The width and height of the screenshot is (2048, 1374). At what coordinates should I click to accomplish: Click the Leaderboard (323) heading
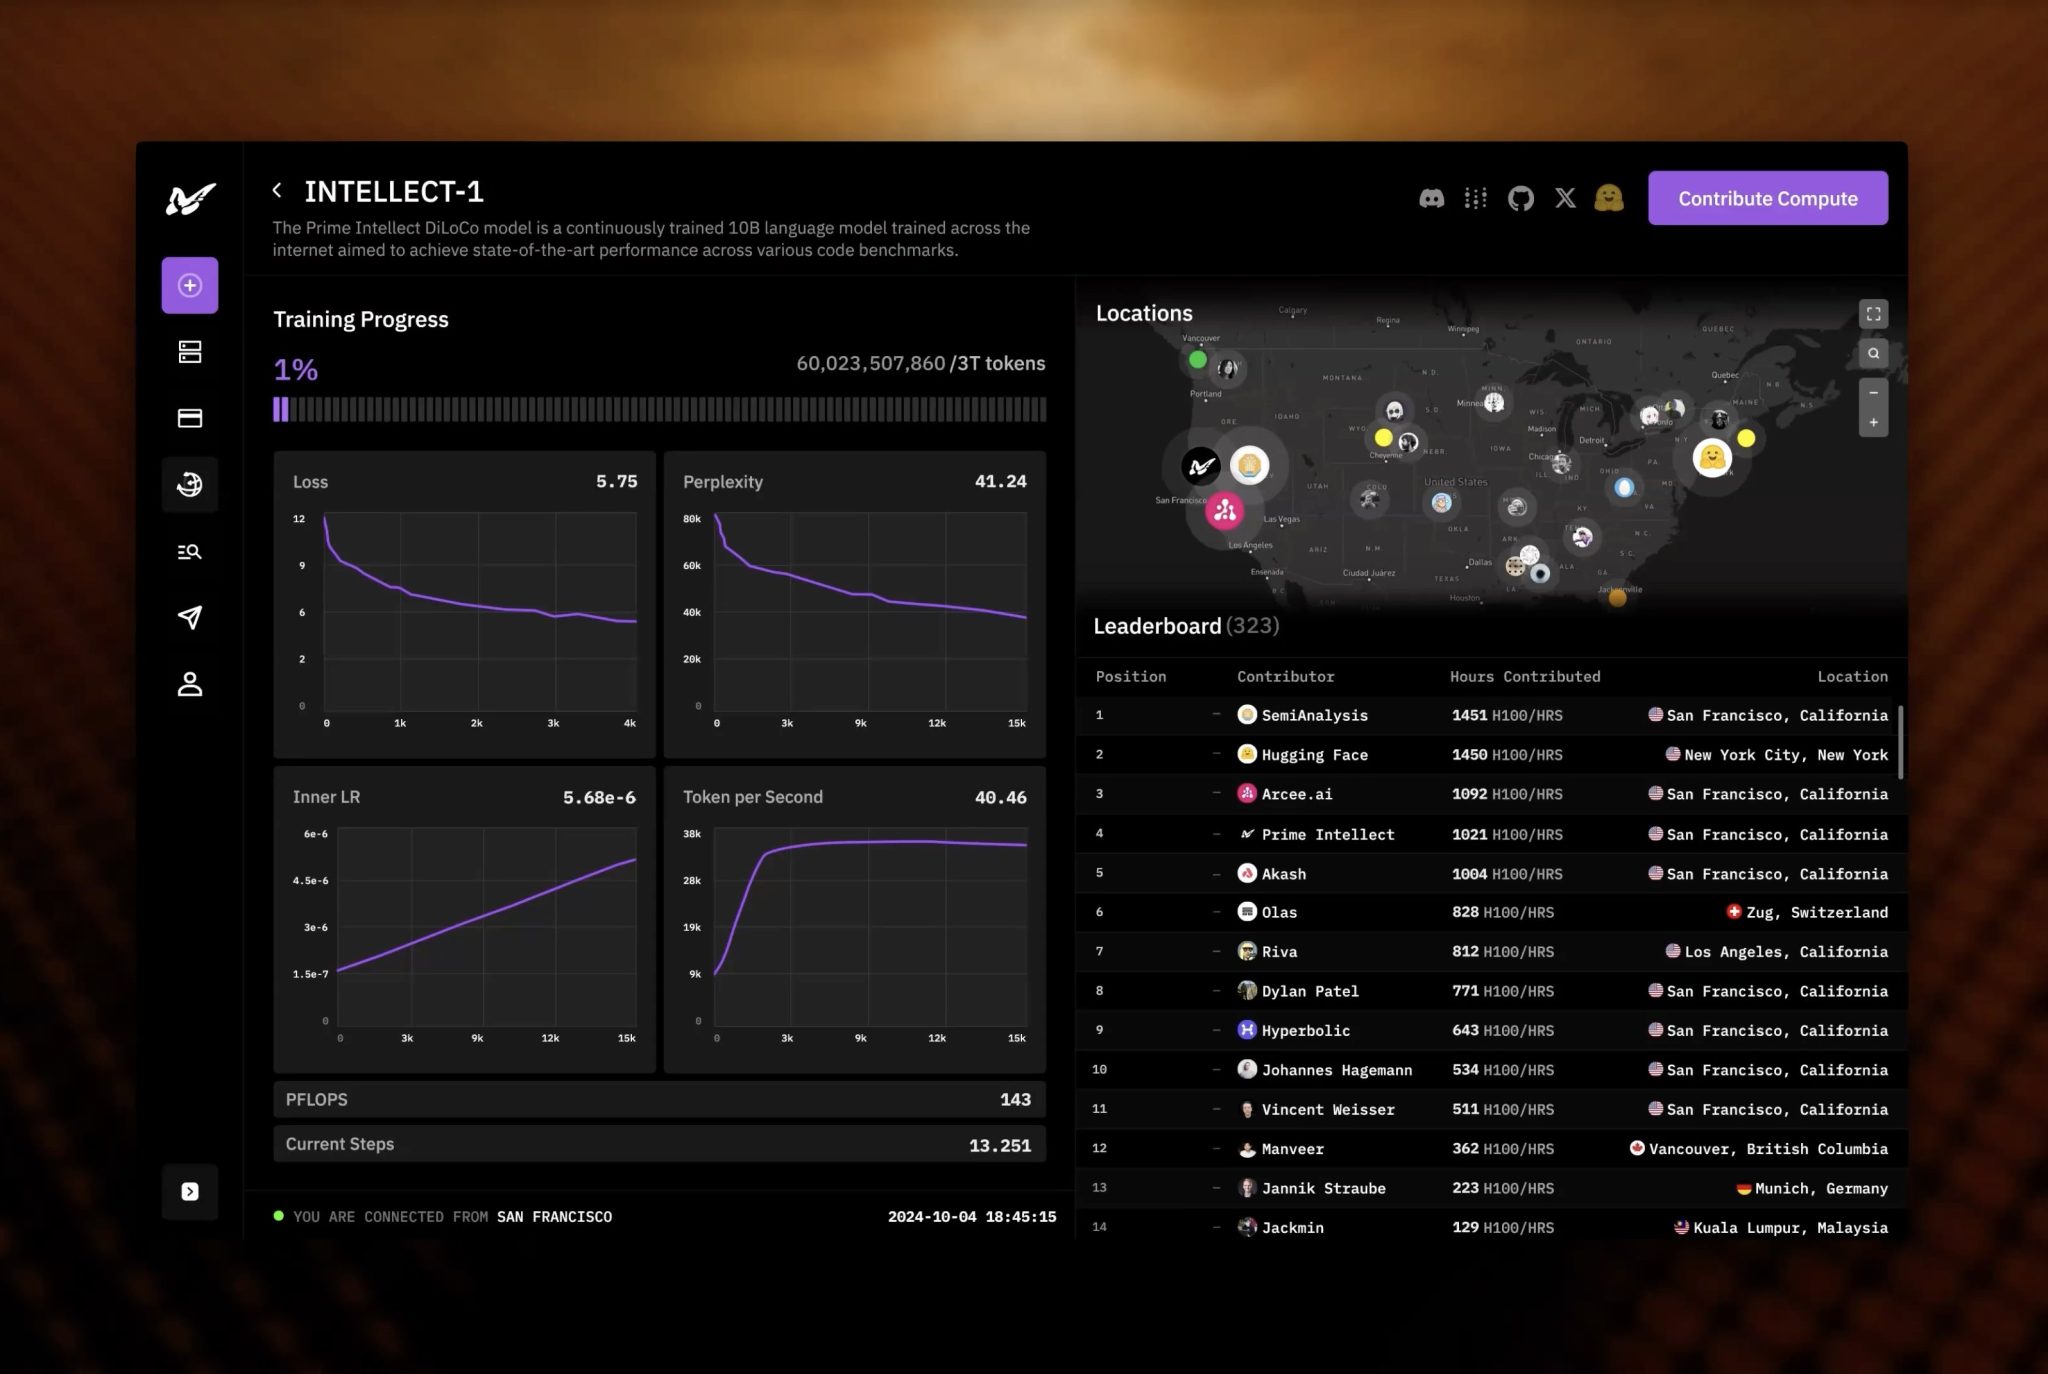click(1186, 626)
